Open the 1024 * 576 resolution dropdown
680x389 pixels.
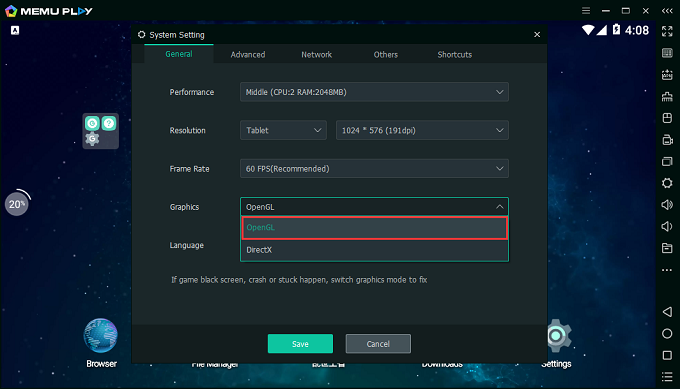pyautogui.click(x=422, y=130)
